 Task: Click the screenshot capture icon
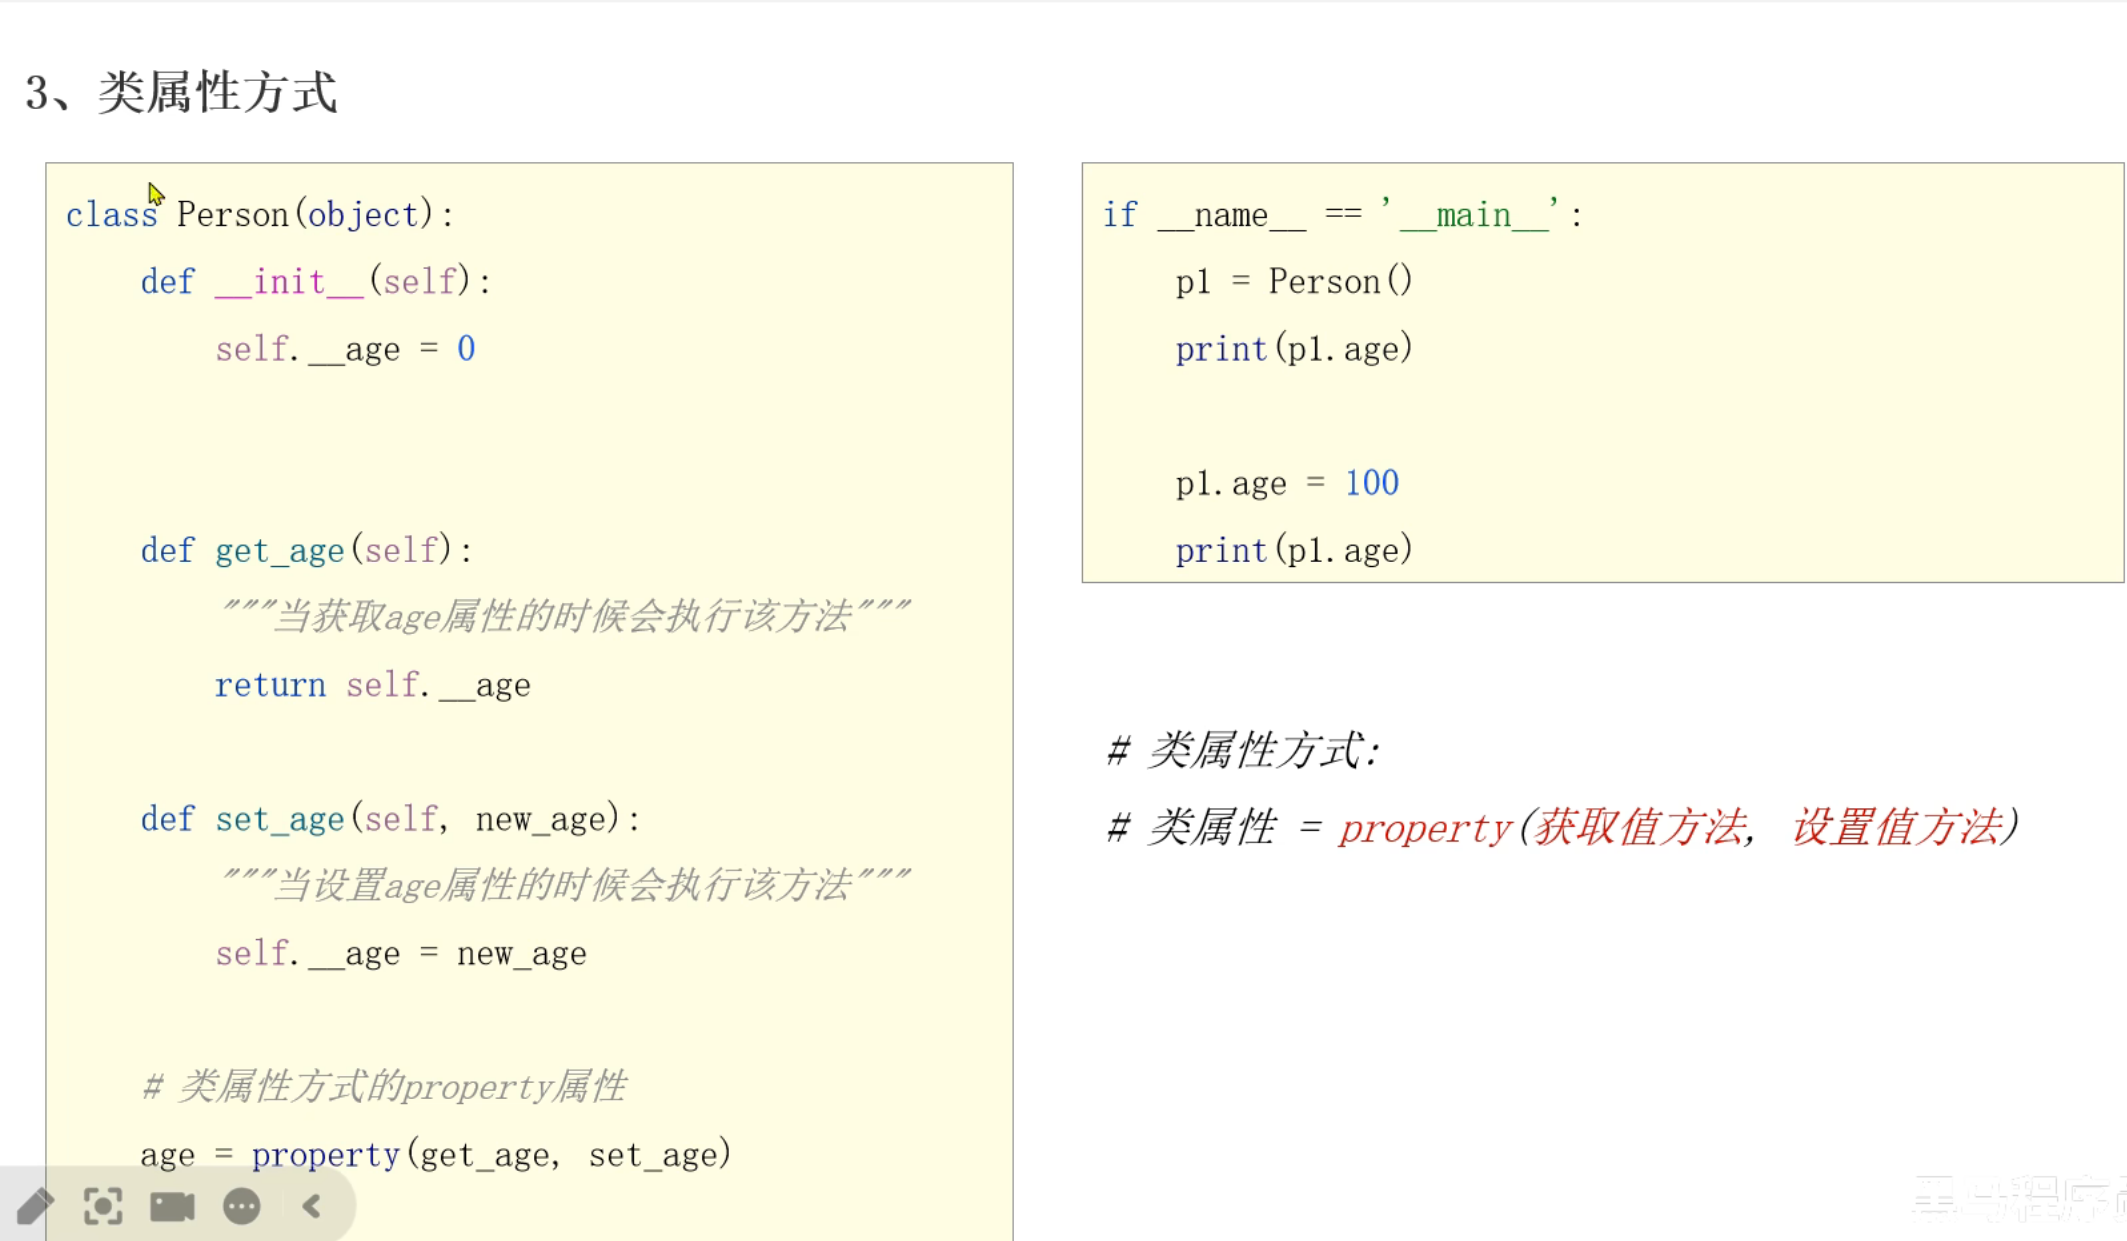point(103,1207)
